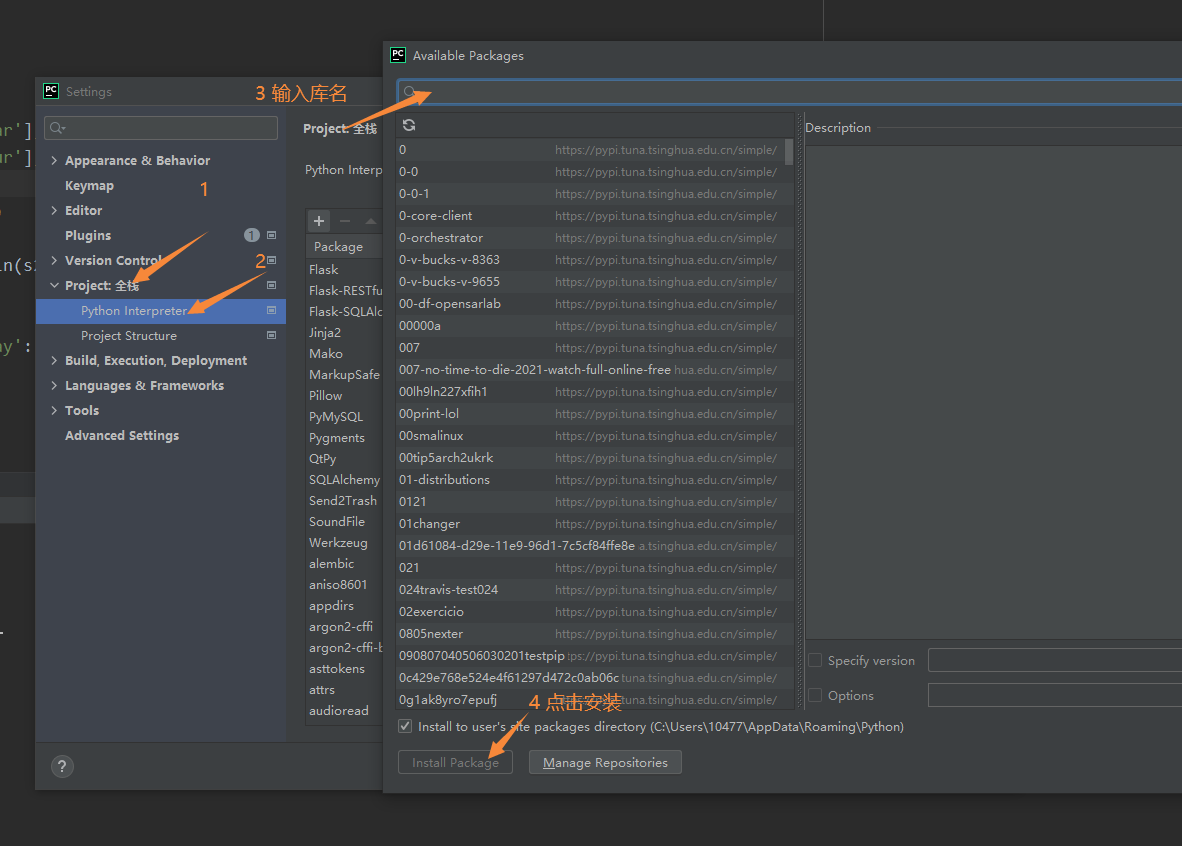Click the plus add package icon
Screen dimensions: 1182x846
coord(319,221)
